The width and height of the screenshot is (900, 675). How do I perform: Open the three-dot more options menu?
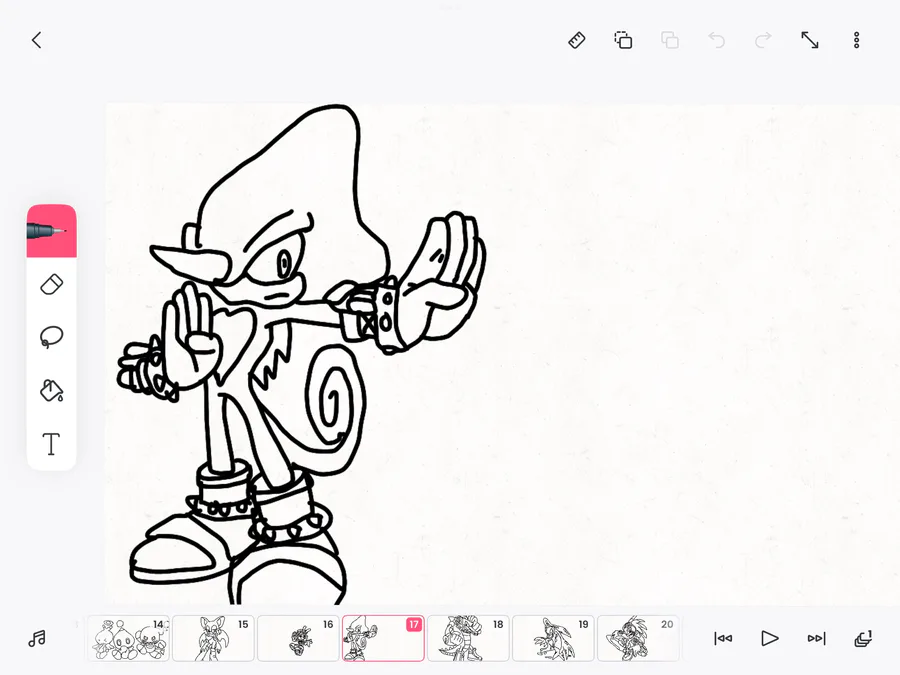pyautogui.click(x=856, y=40)
